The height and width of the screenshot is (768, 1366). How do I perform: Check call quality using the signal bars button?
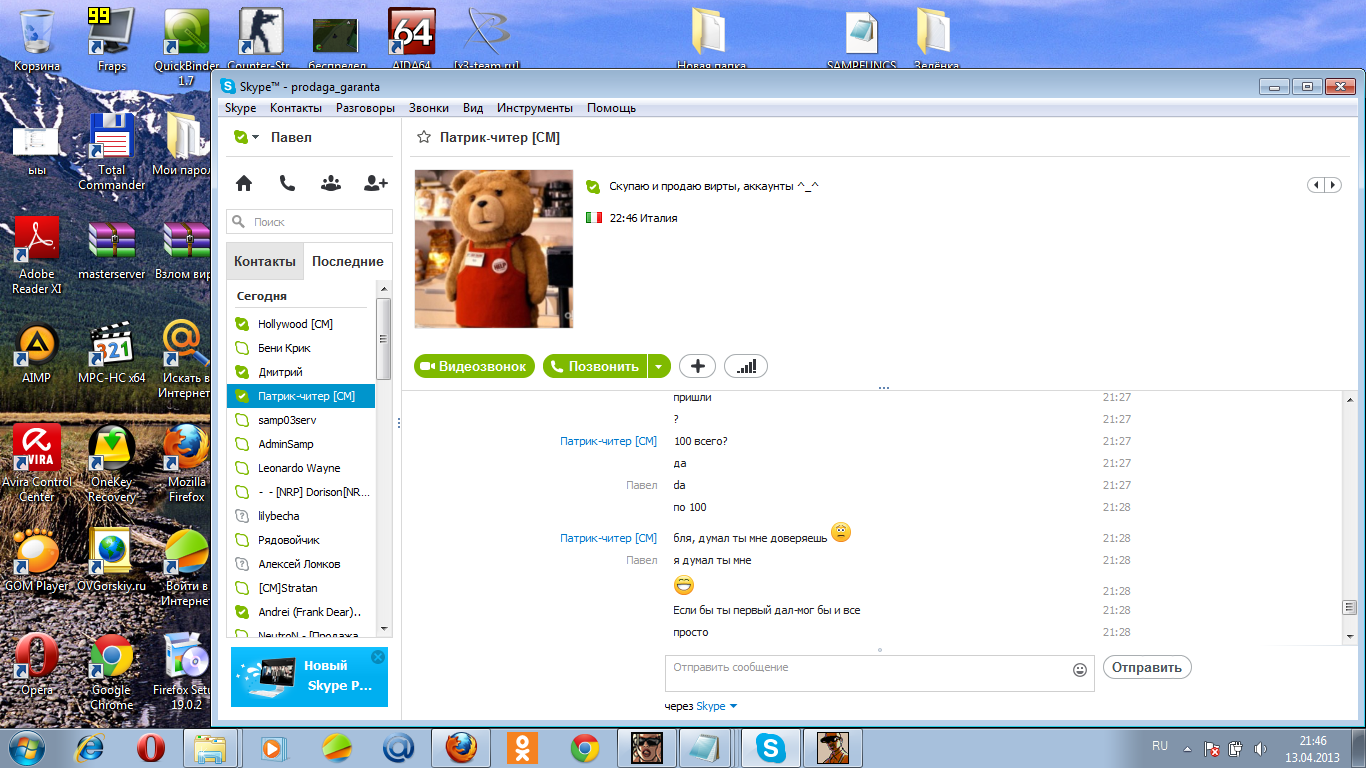[x=746, y=366]
